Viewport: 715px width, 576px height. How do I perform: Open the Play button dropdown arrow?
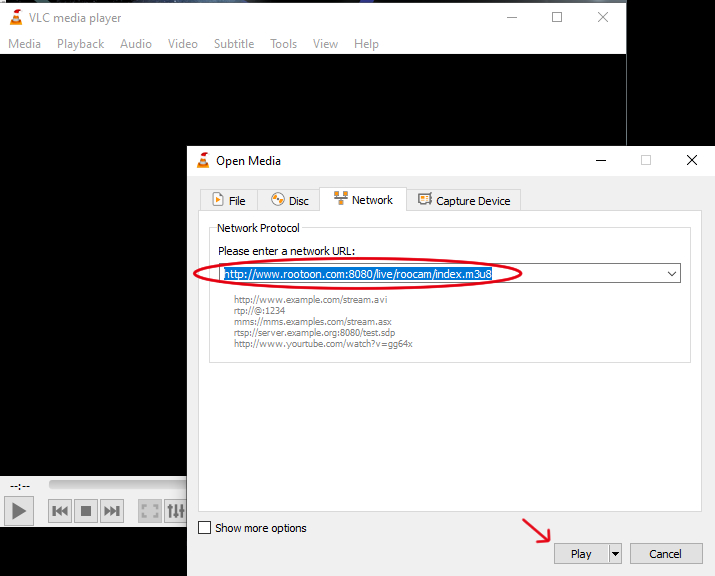pos(615,554)
